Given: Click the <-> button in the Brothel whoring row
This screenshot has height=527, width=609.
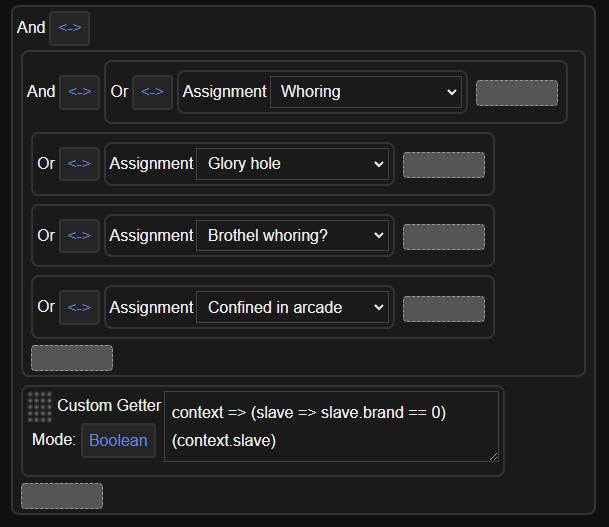Looking at the screenshot, I should click(x=79, y=236).
